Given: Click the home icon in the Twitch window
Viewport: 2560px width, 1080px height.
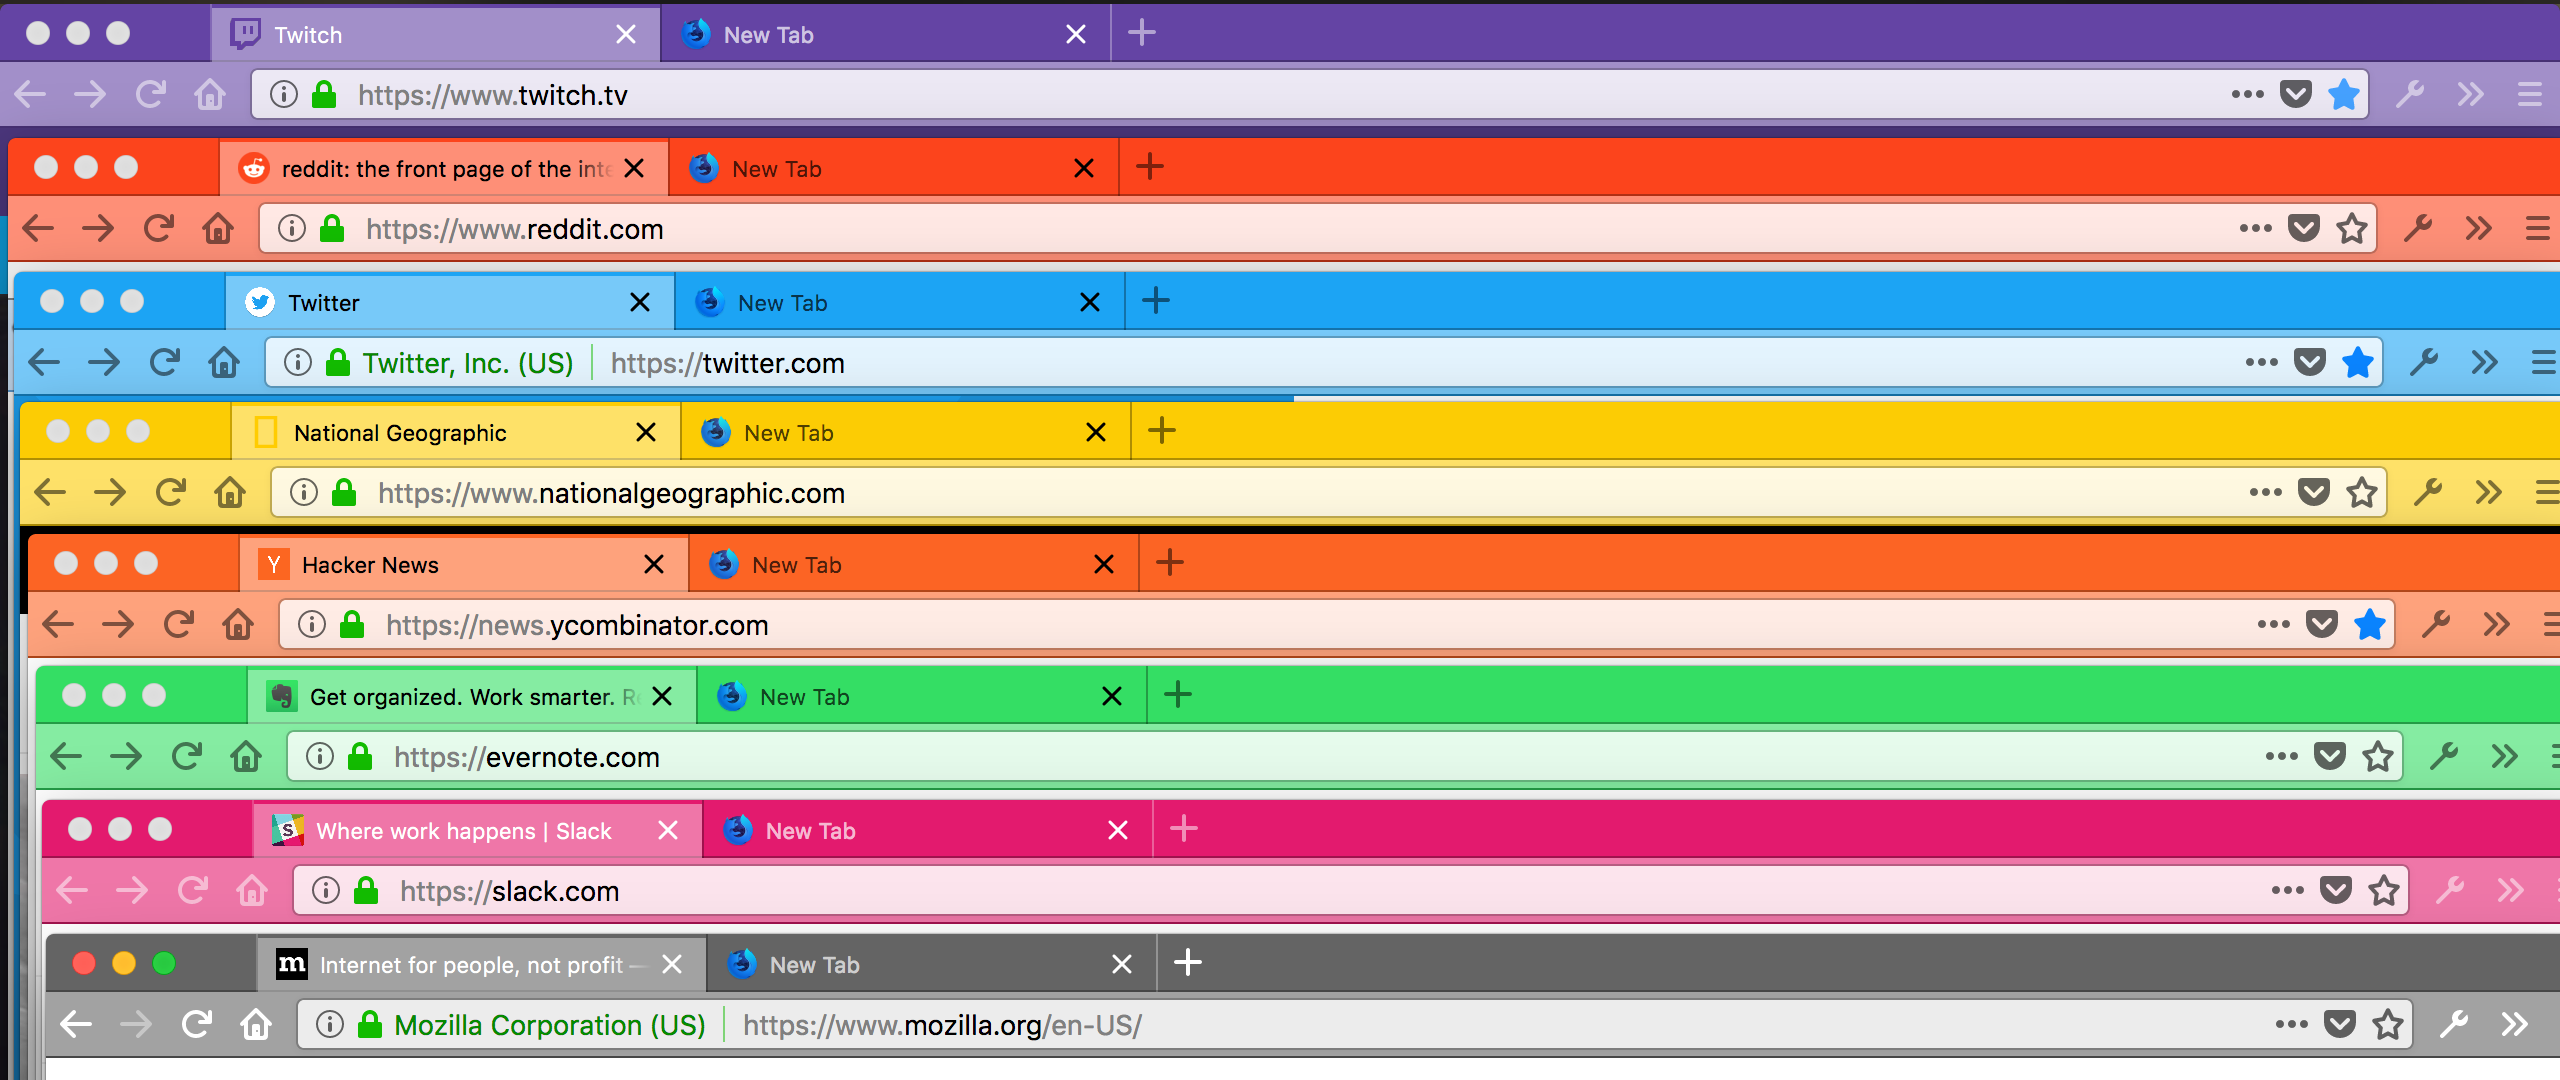Looking at the screenshot, I should [210, 95].
